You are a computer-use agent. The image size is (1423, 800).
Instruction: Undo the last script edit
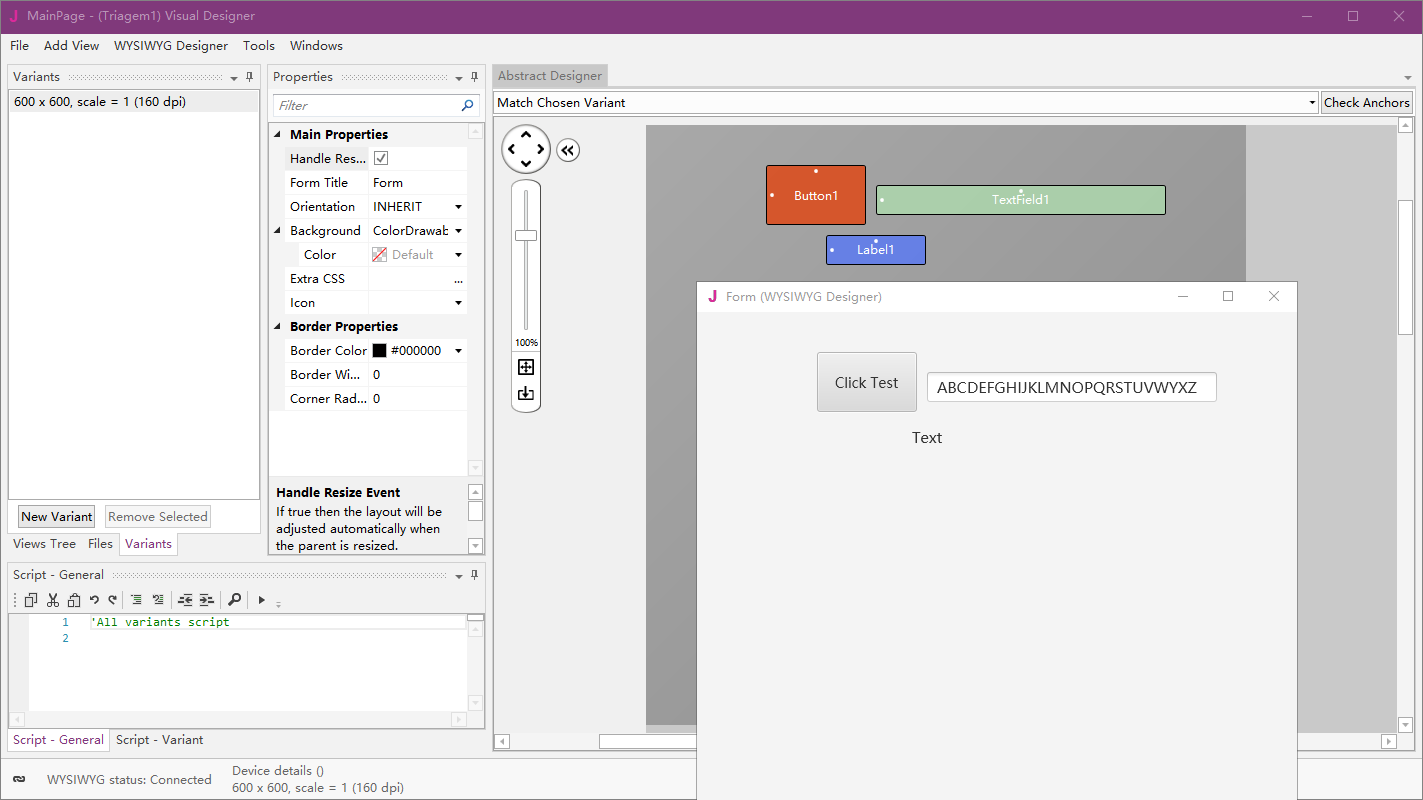click(94, 600)
